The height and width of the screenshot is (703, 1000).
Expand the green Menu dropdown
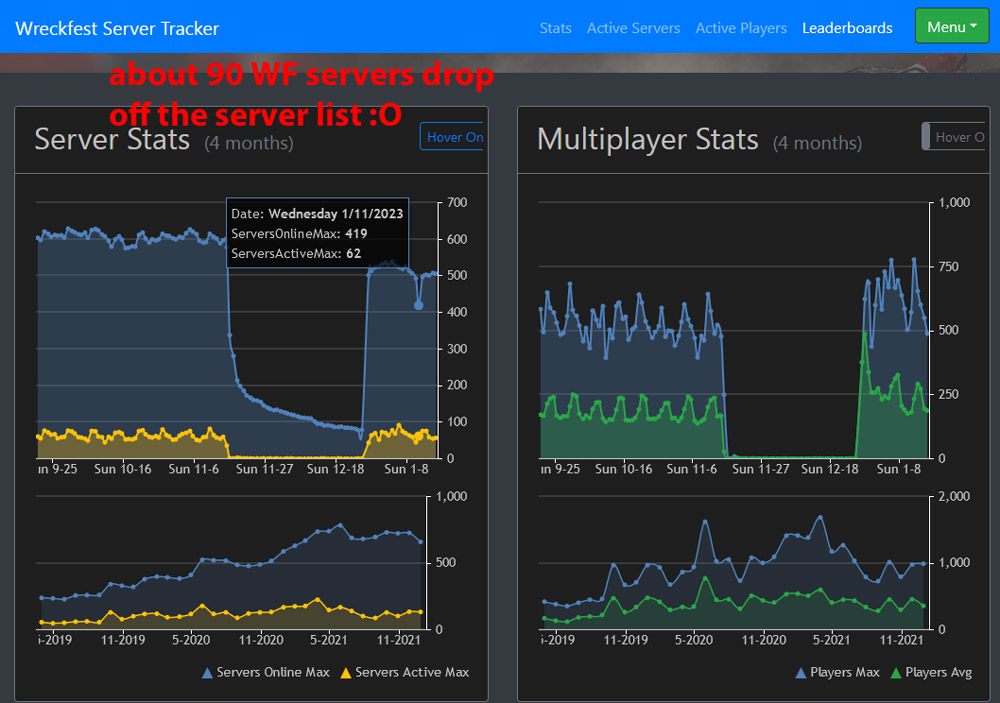[952, 27]
